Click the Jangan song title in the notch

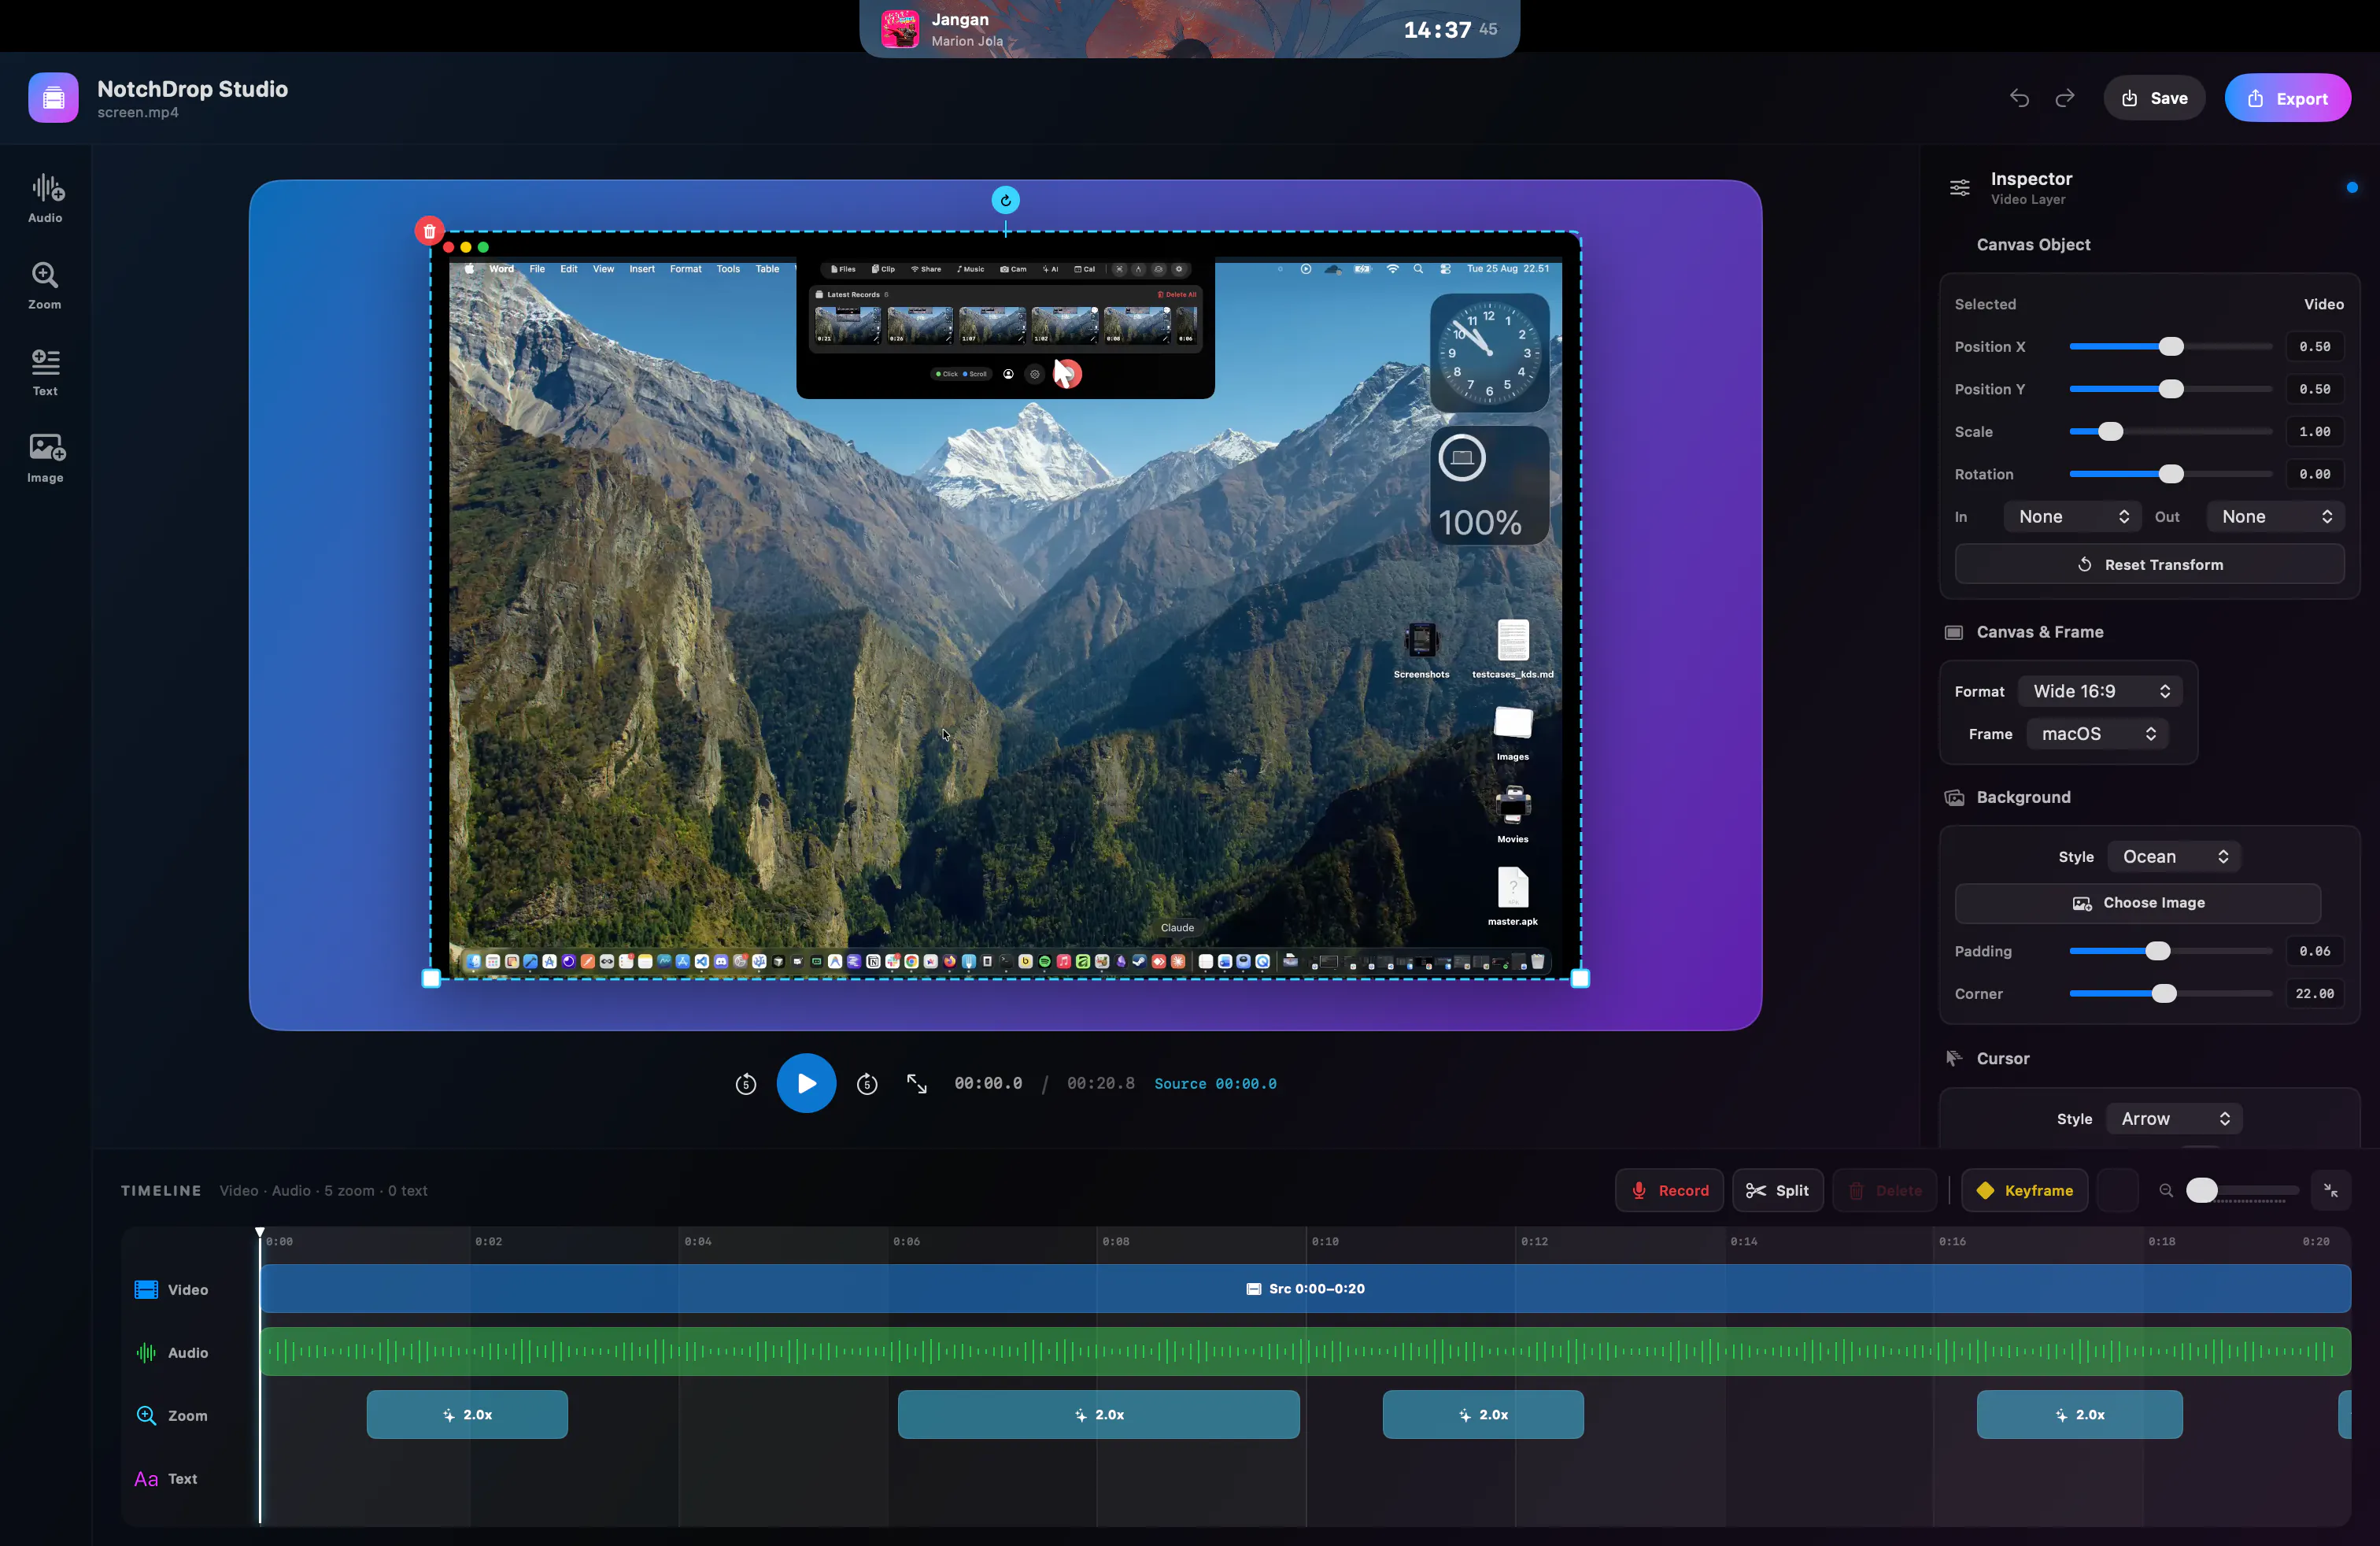point(960,19)
